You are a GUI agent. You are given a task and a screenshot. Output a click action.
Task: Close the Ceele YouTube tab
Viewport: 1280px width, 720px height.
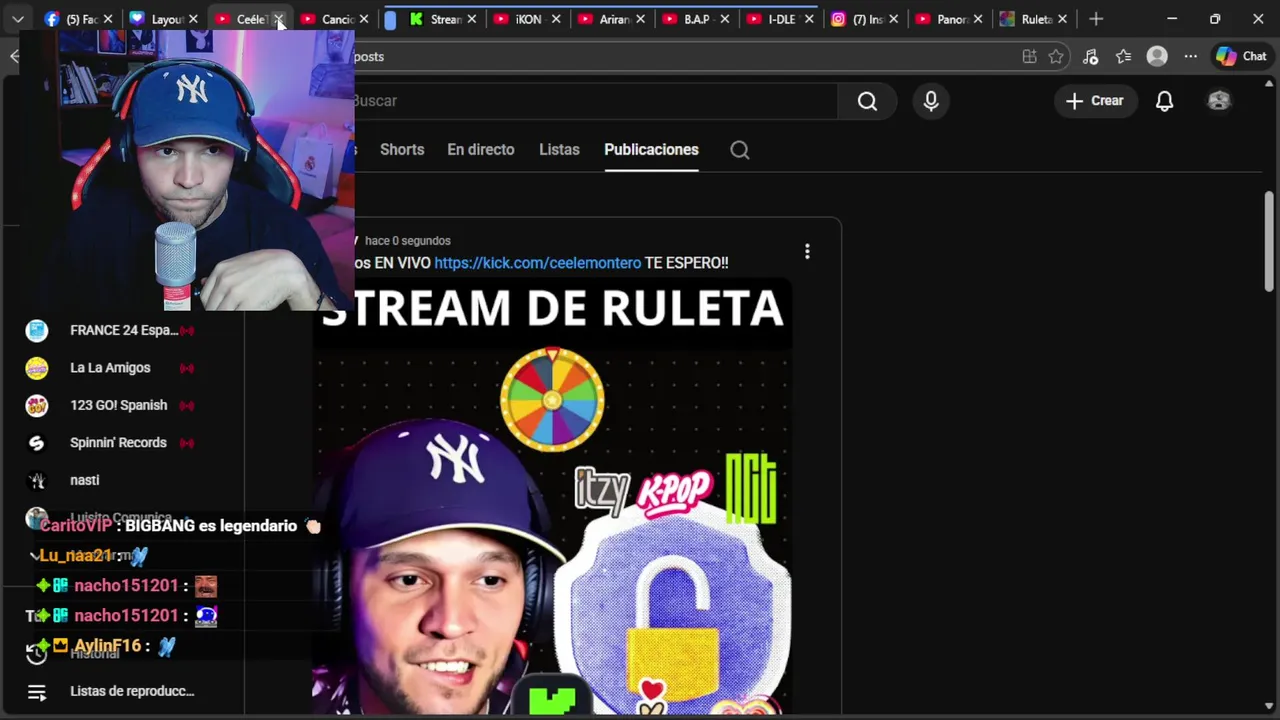pyautogui.click(x=279, y=19)
